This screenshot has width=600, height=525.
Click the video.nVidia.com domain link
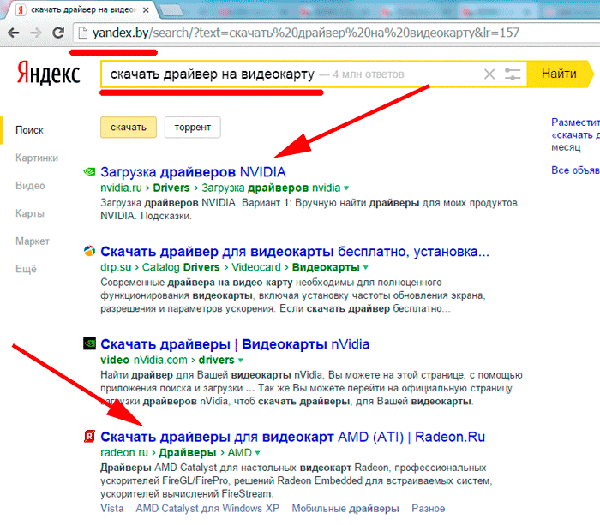coord(144,360)
